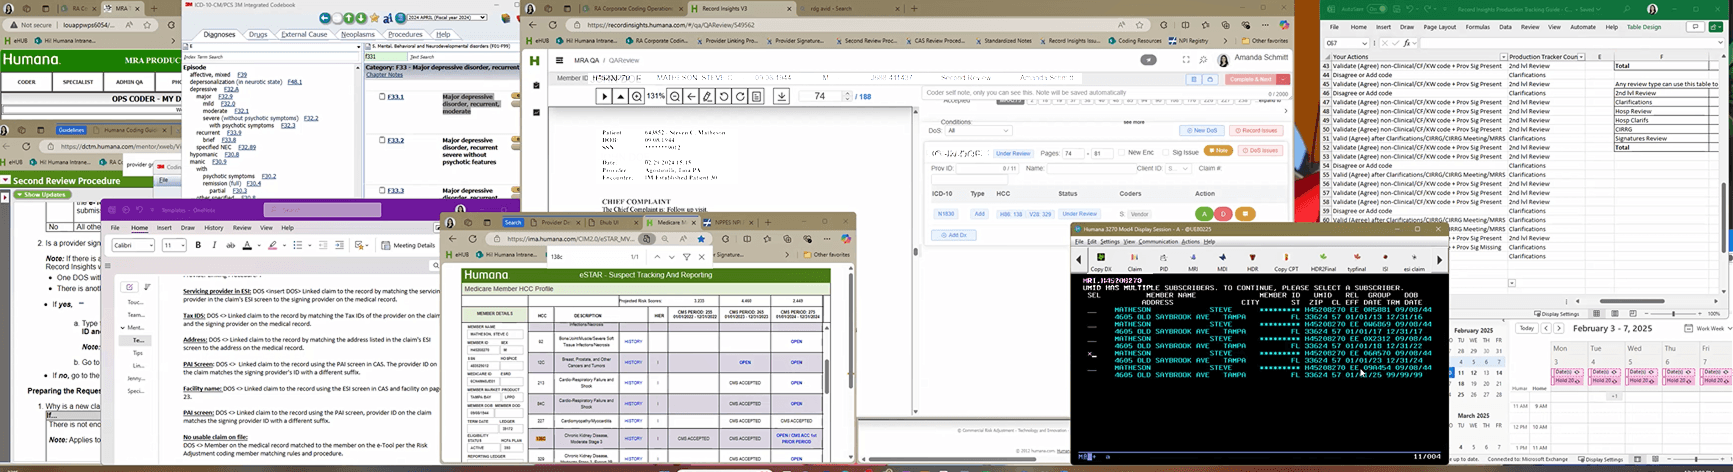Click the clipboard icon in Record Insights sidebar
1733x472 pixels.
(536, 85)
